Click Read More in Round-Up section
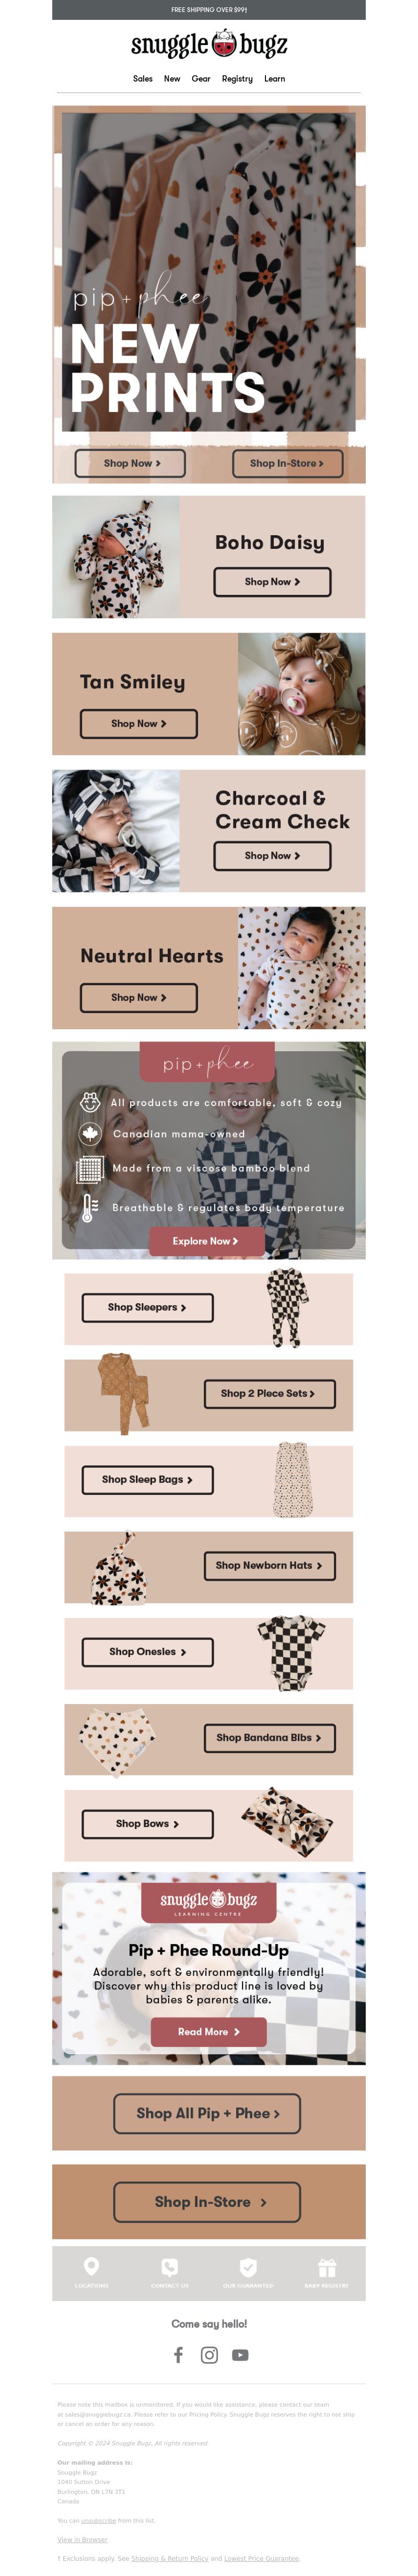The width and height of the screenshot is (418, 2576). (x=208, y=2031)
